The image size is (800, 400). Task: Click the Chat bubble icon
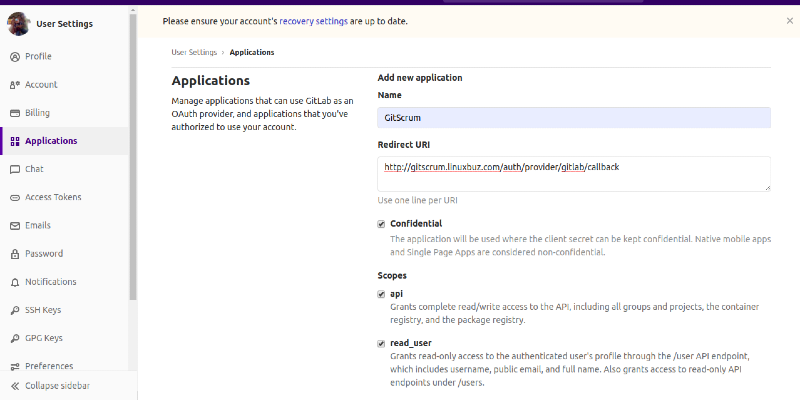[x=15, y=169]
